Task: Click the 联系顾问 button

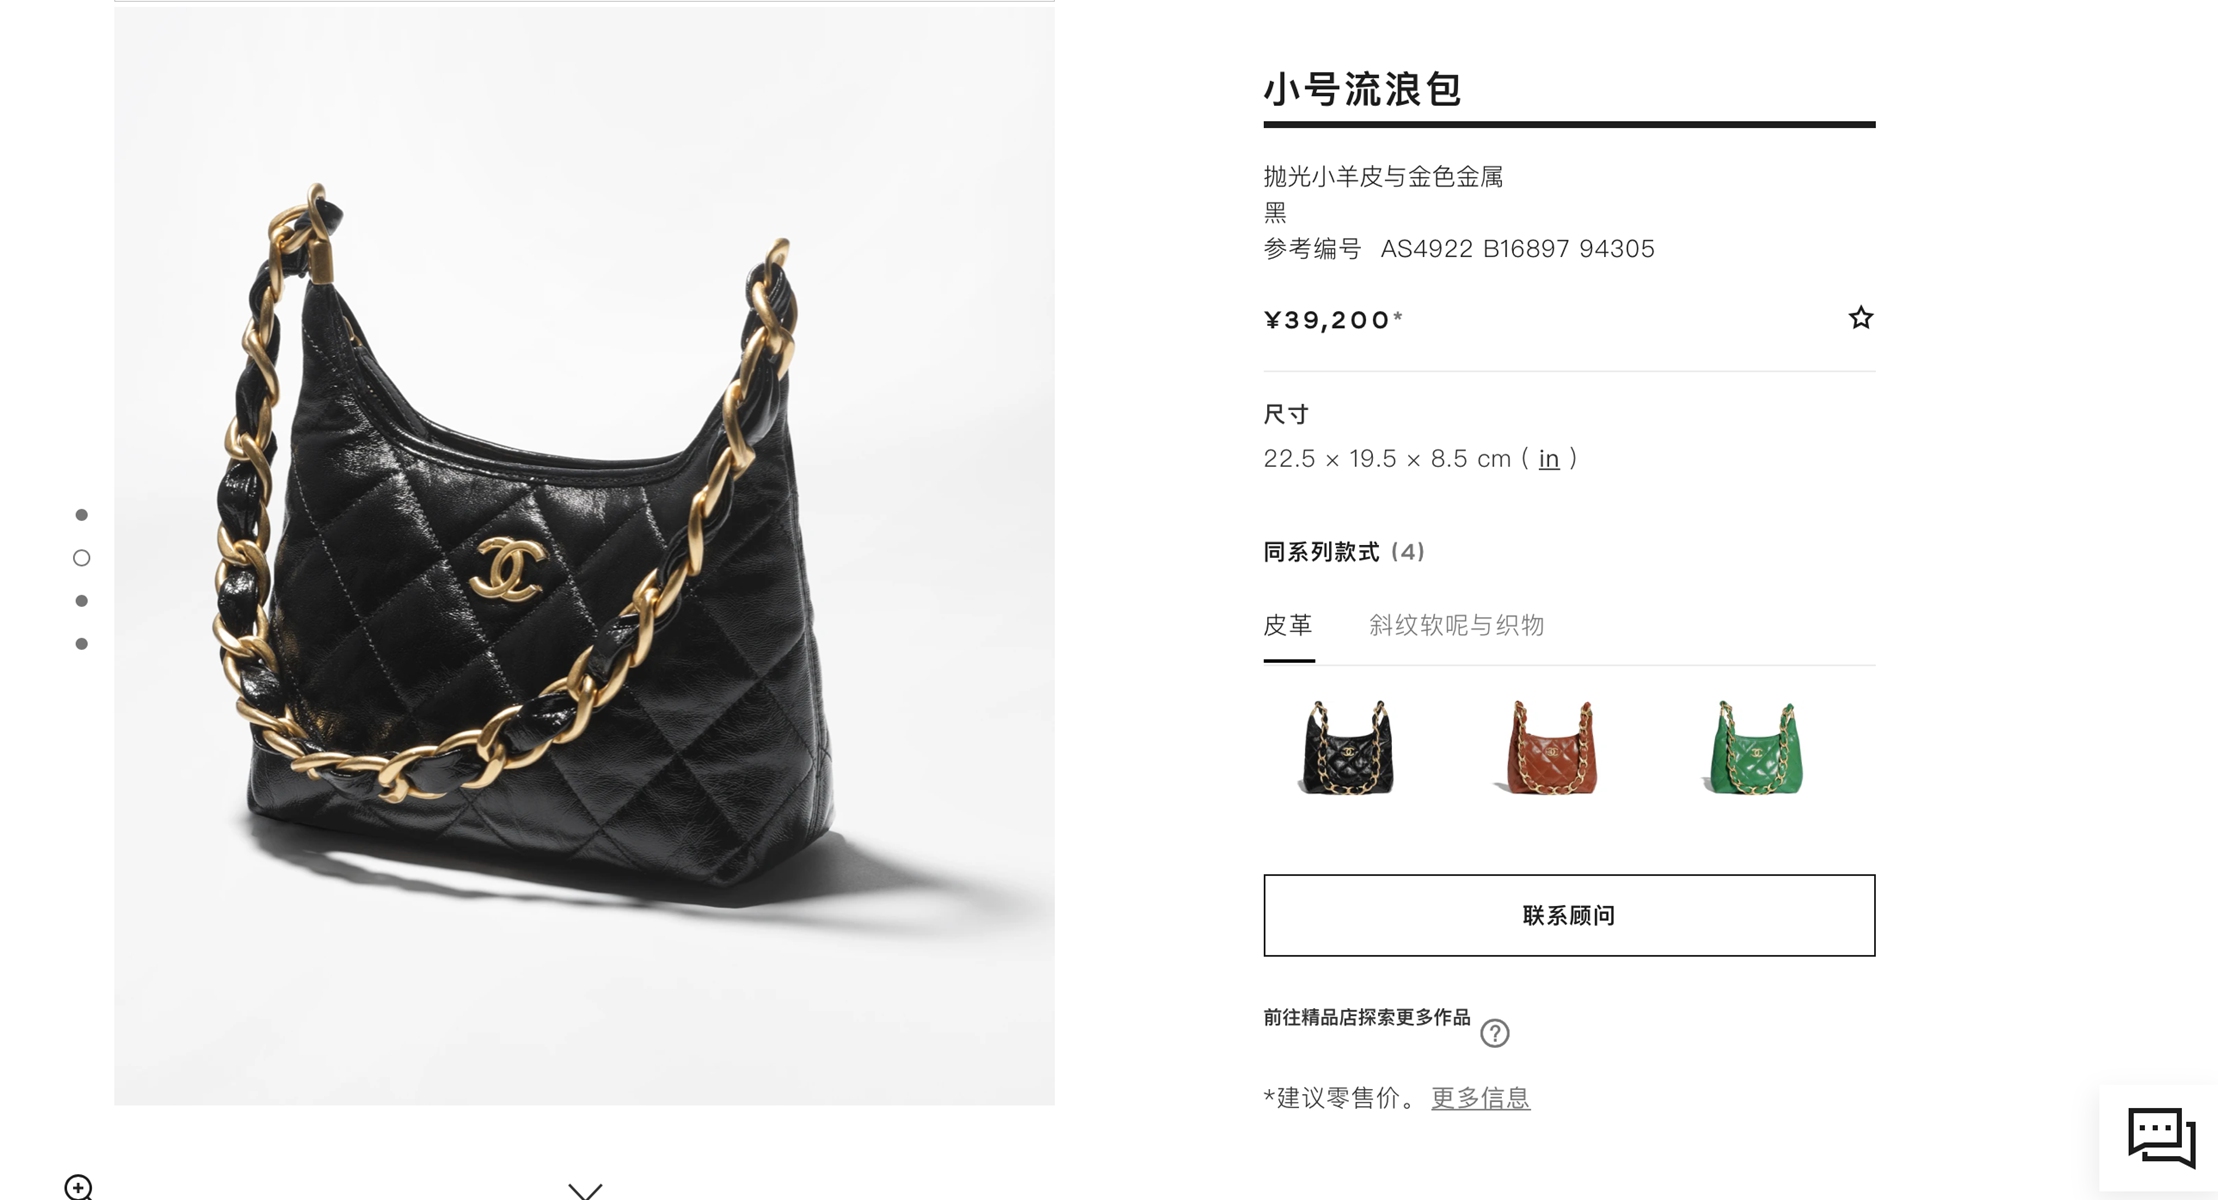Action: coord(1569,915)
